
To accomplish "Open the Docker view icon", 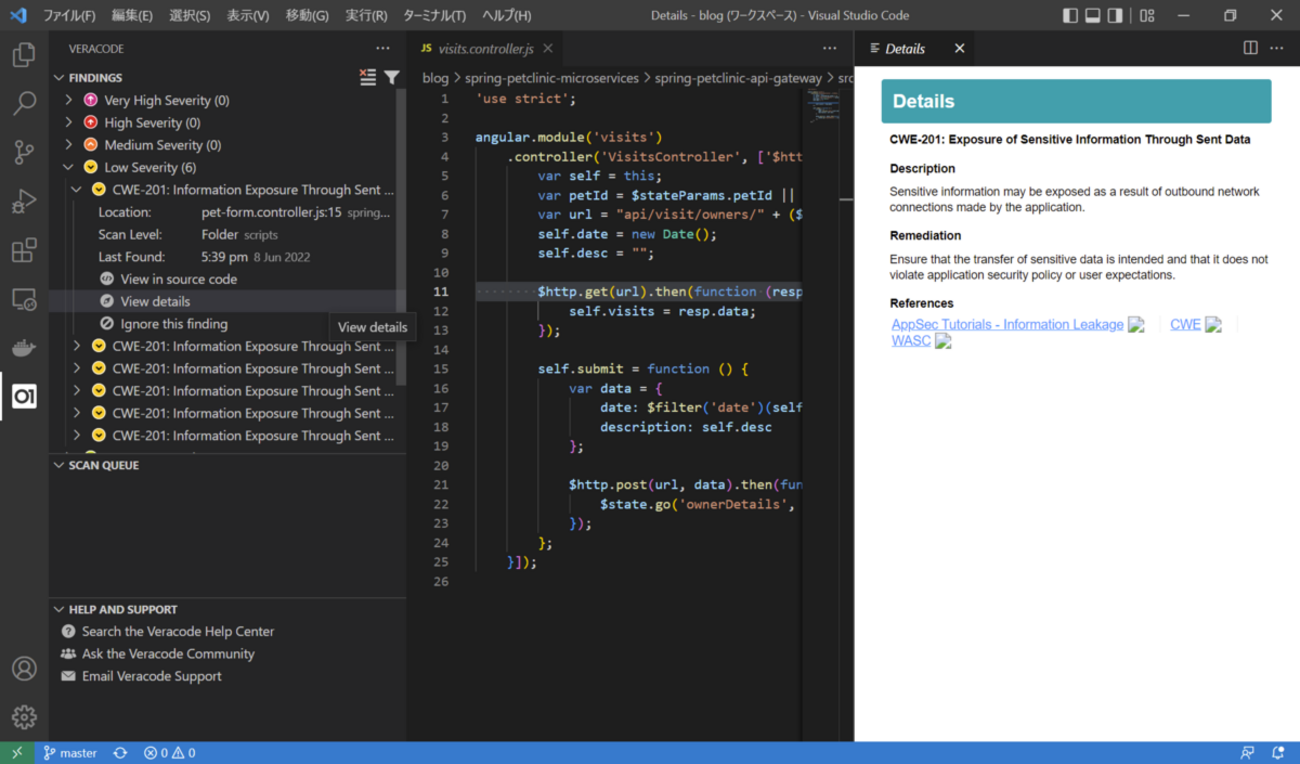I will coord(24,348).
